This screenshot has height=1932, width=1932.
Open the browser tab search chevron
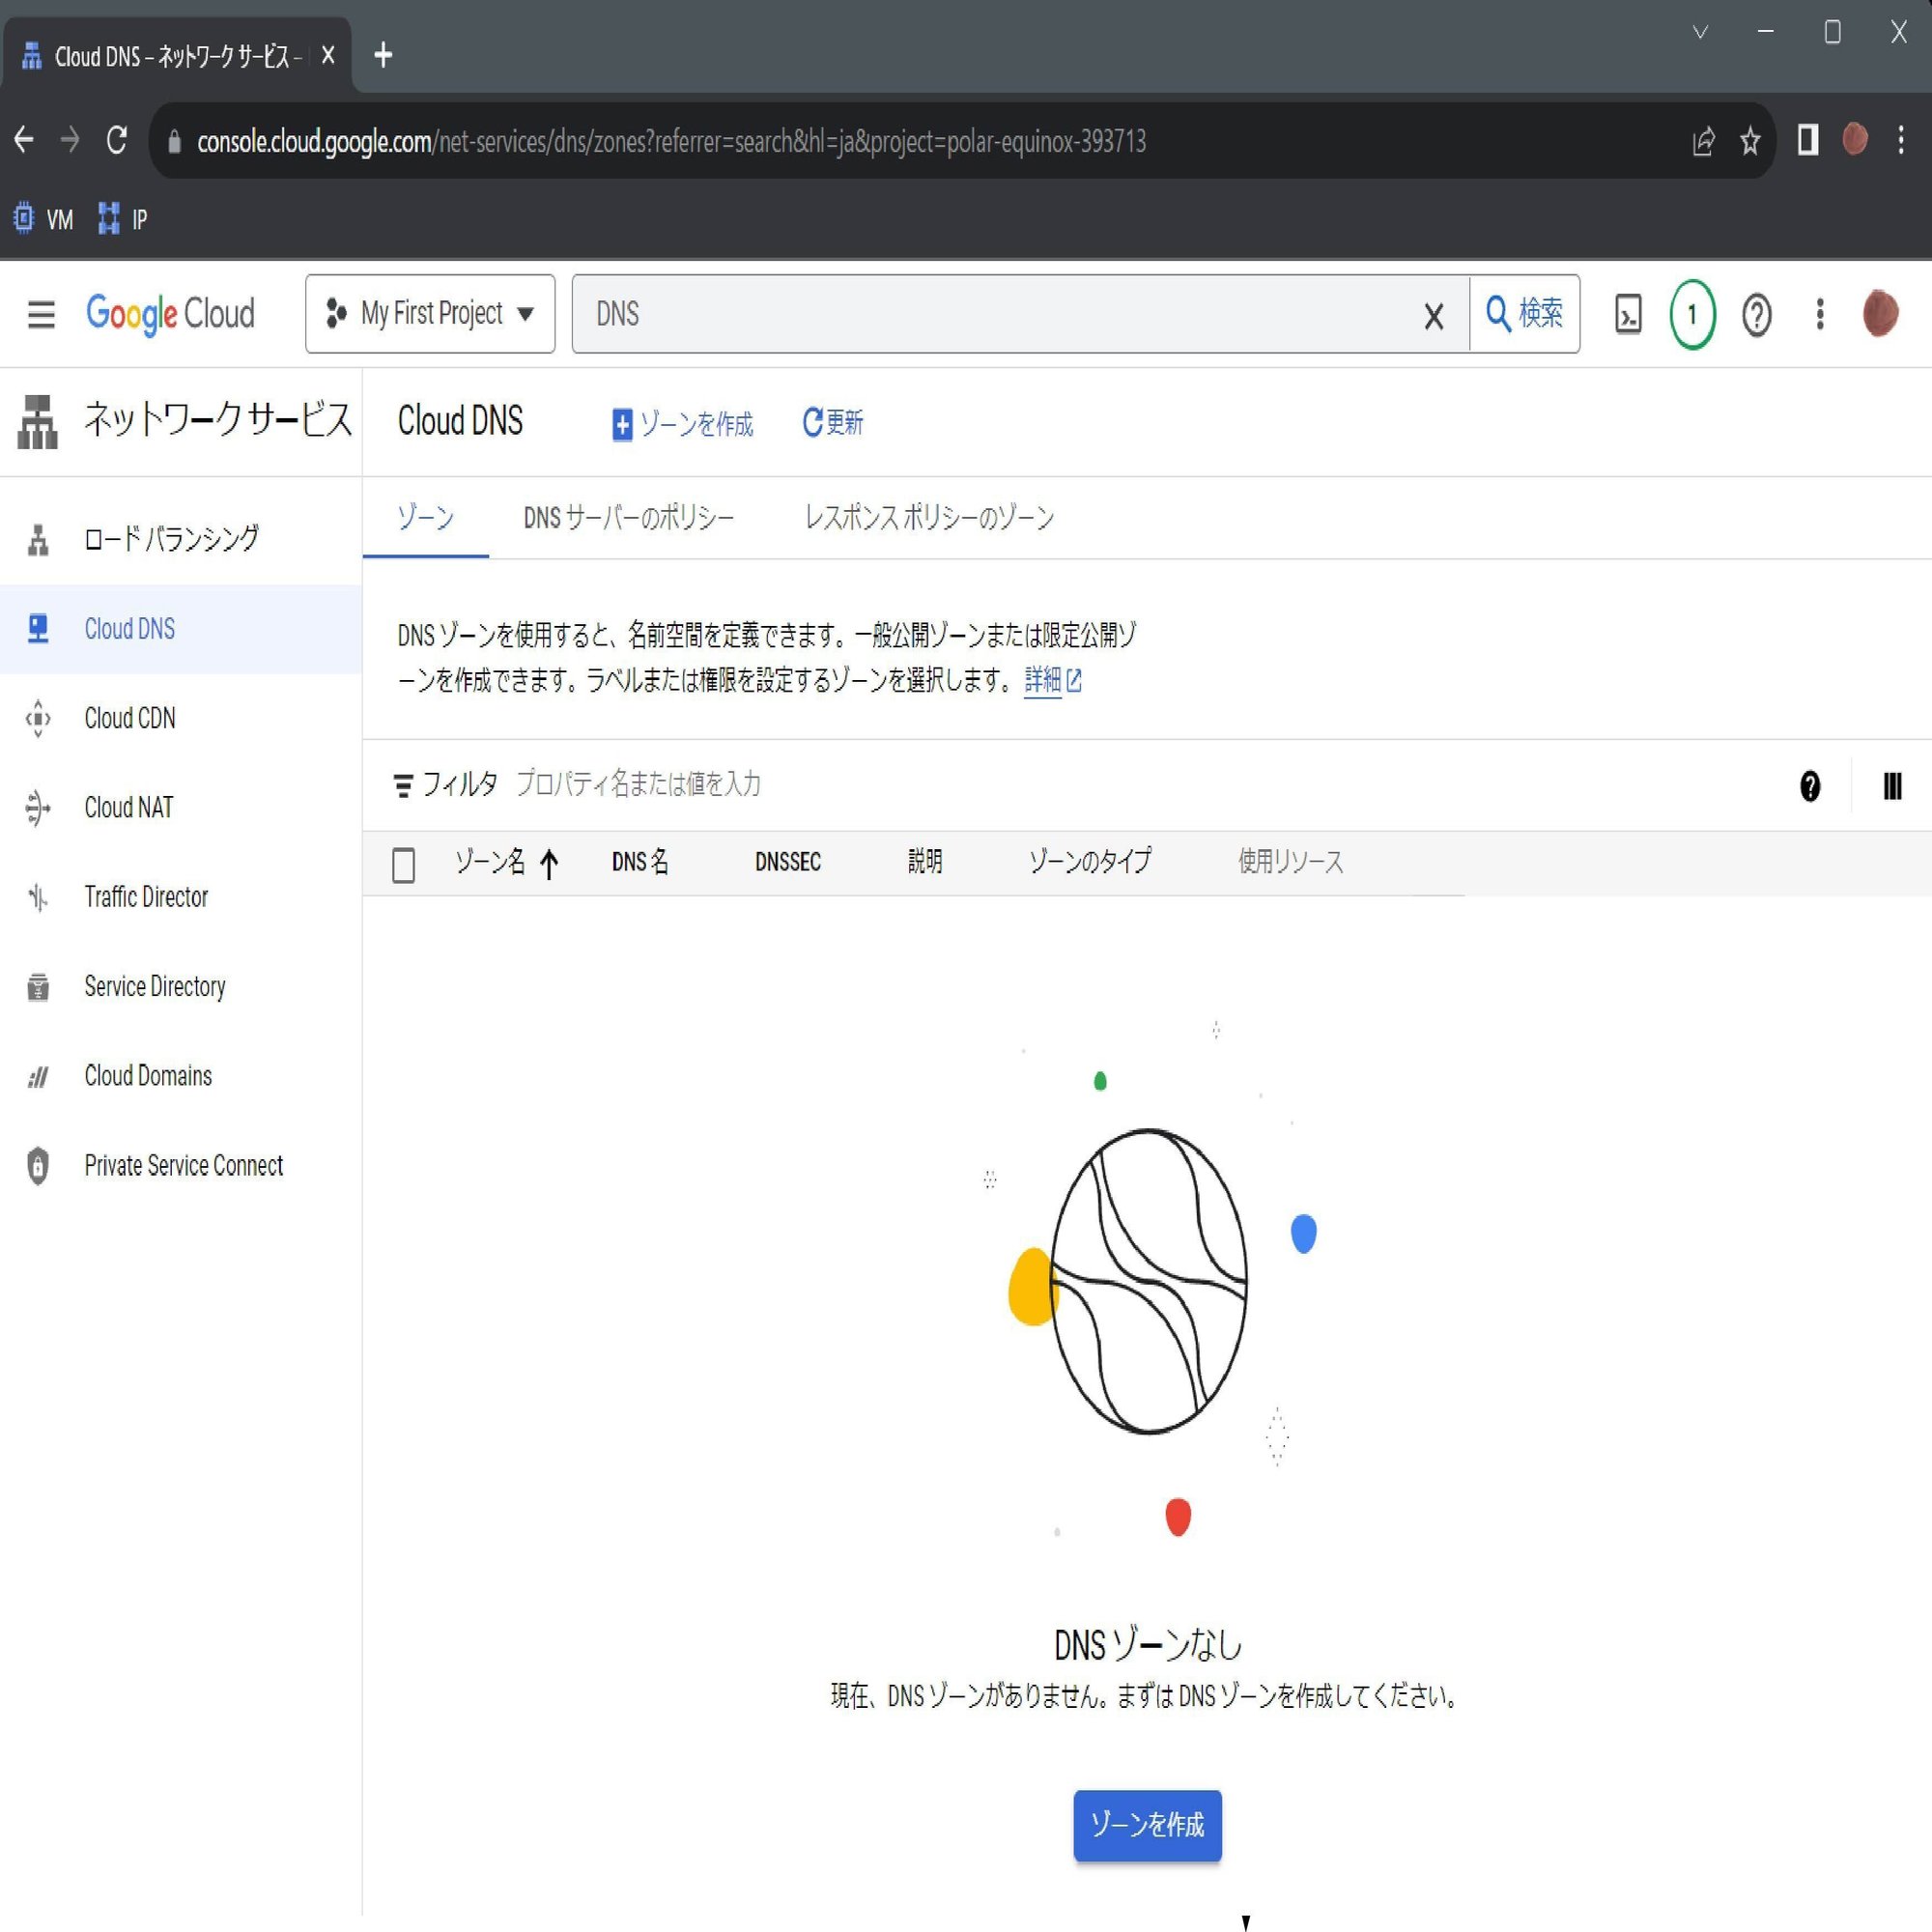[1702, 31]
